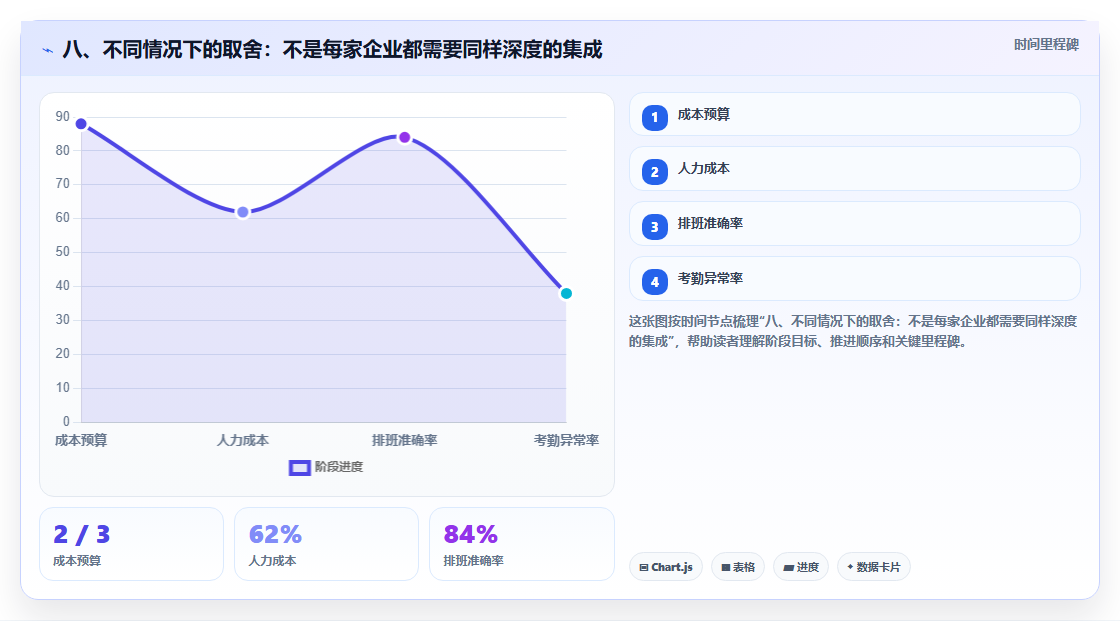
Task: Click the y-axis value 90
Action: (63, 116)
